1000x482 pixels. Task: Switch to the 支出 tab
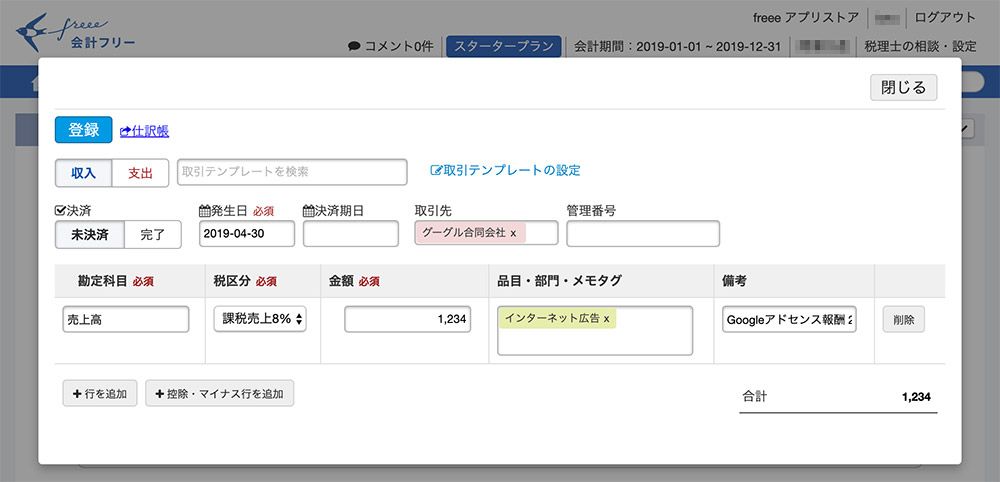pyautogui.click(x=140, y=173)
